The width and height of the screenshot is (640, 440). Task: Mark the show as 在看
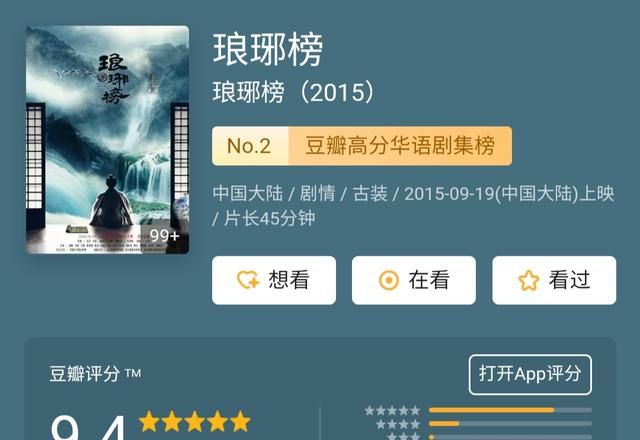(414, 280)
